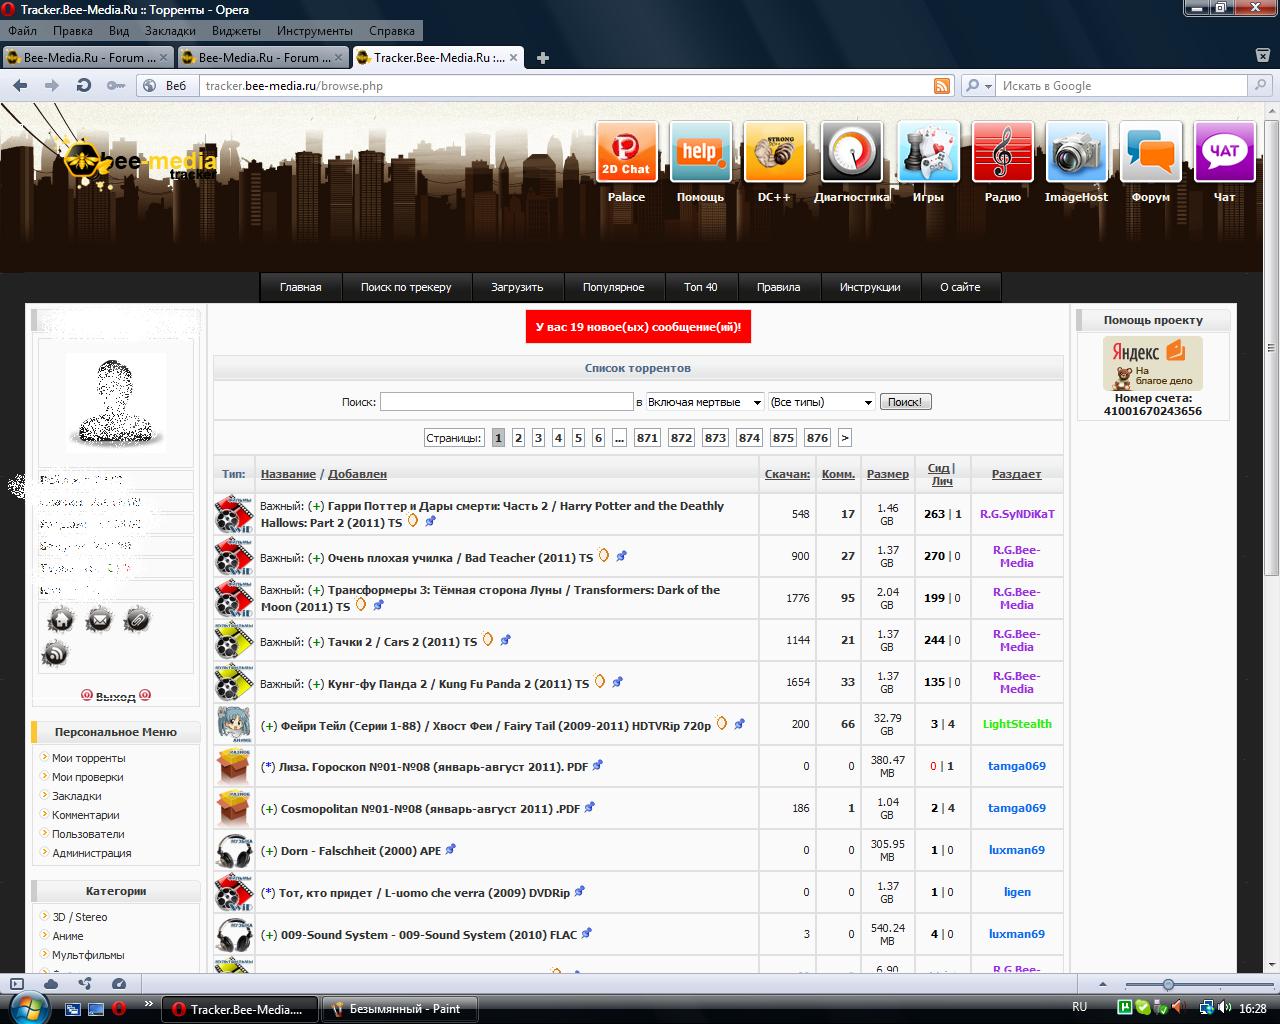Open the closed tabs menu in tab bar
The width and height of the screenshot is (1280, 1024).
pos(1264,57)
